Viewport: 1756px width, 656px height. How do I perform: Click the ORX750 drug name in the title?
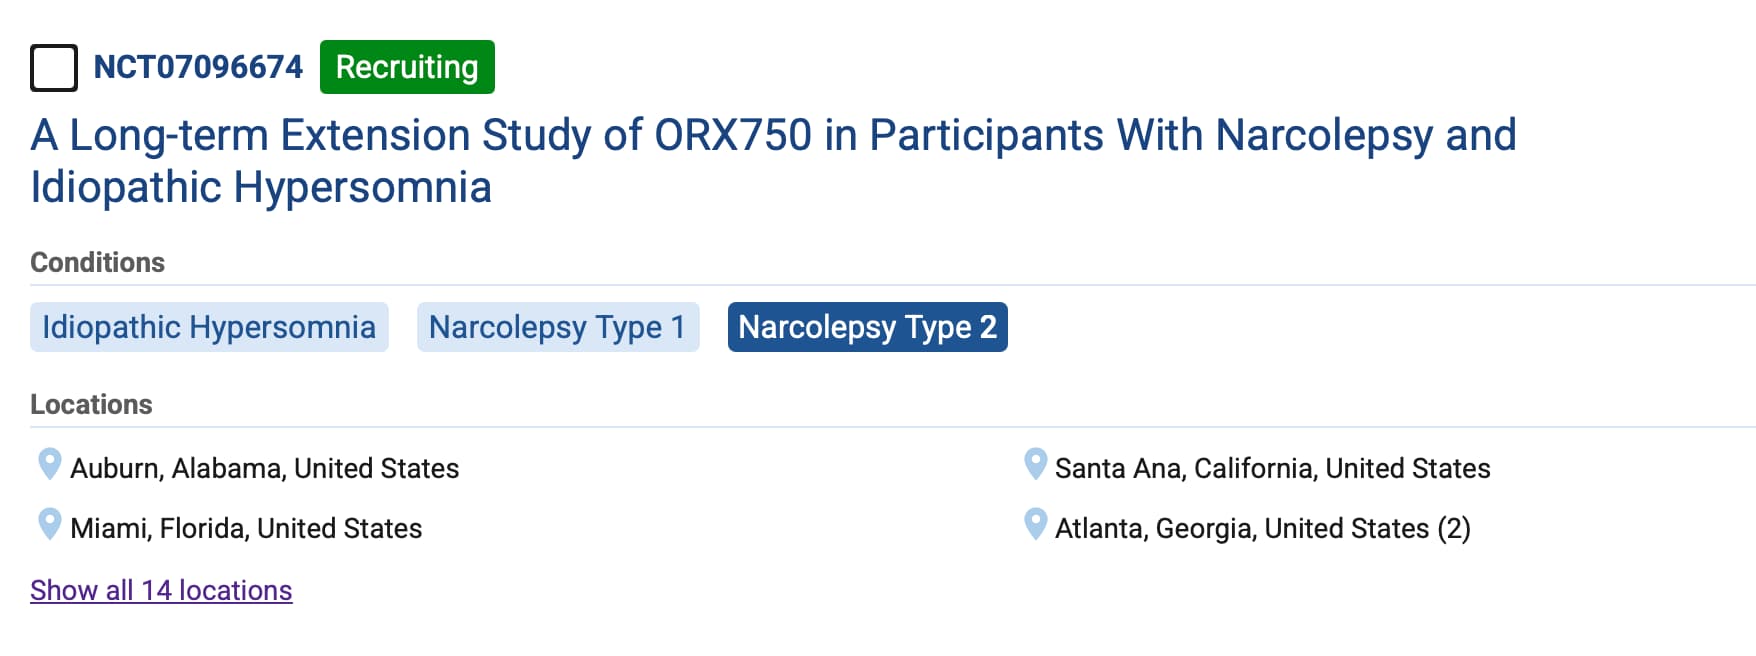732,135
